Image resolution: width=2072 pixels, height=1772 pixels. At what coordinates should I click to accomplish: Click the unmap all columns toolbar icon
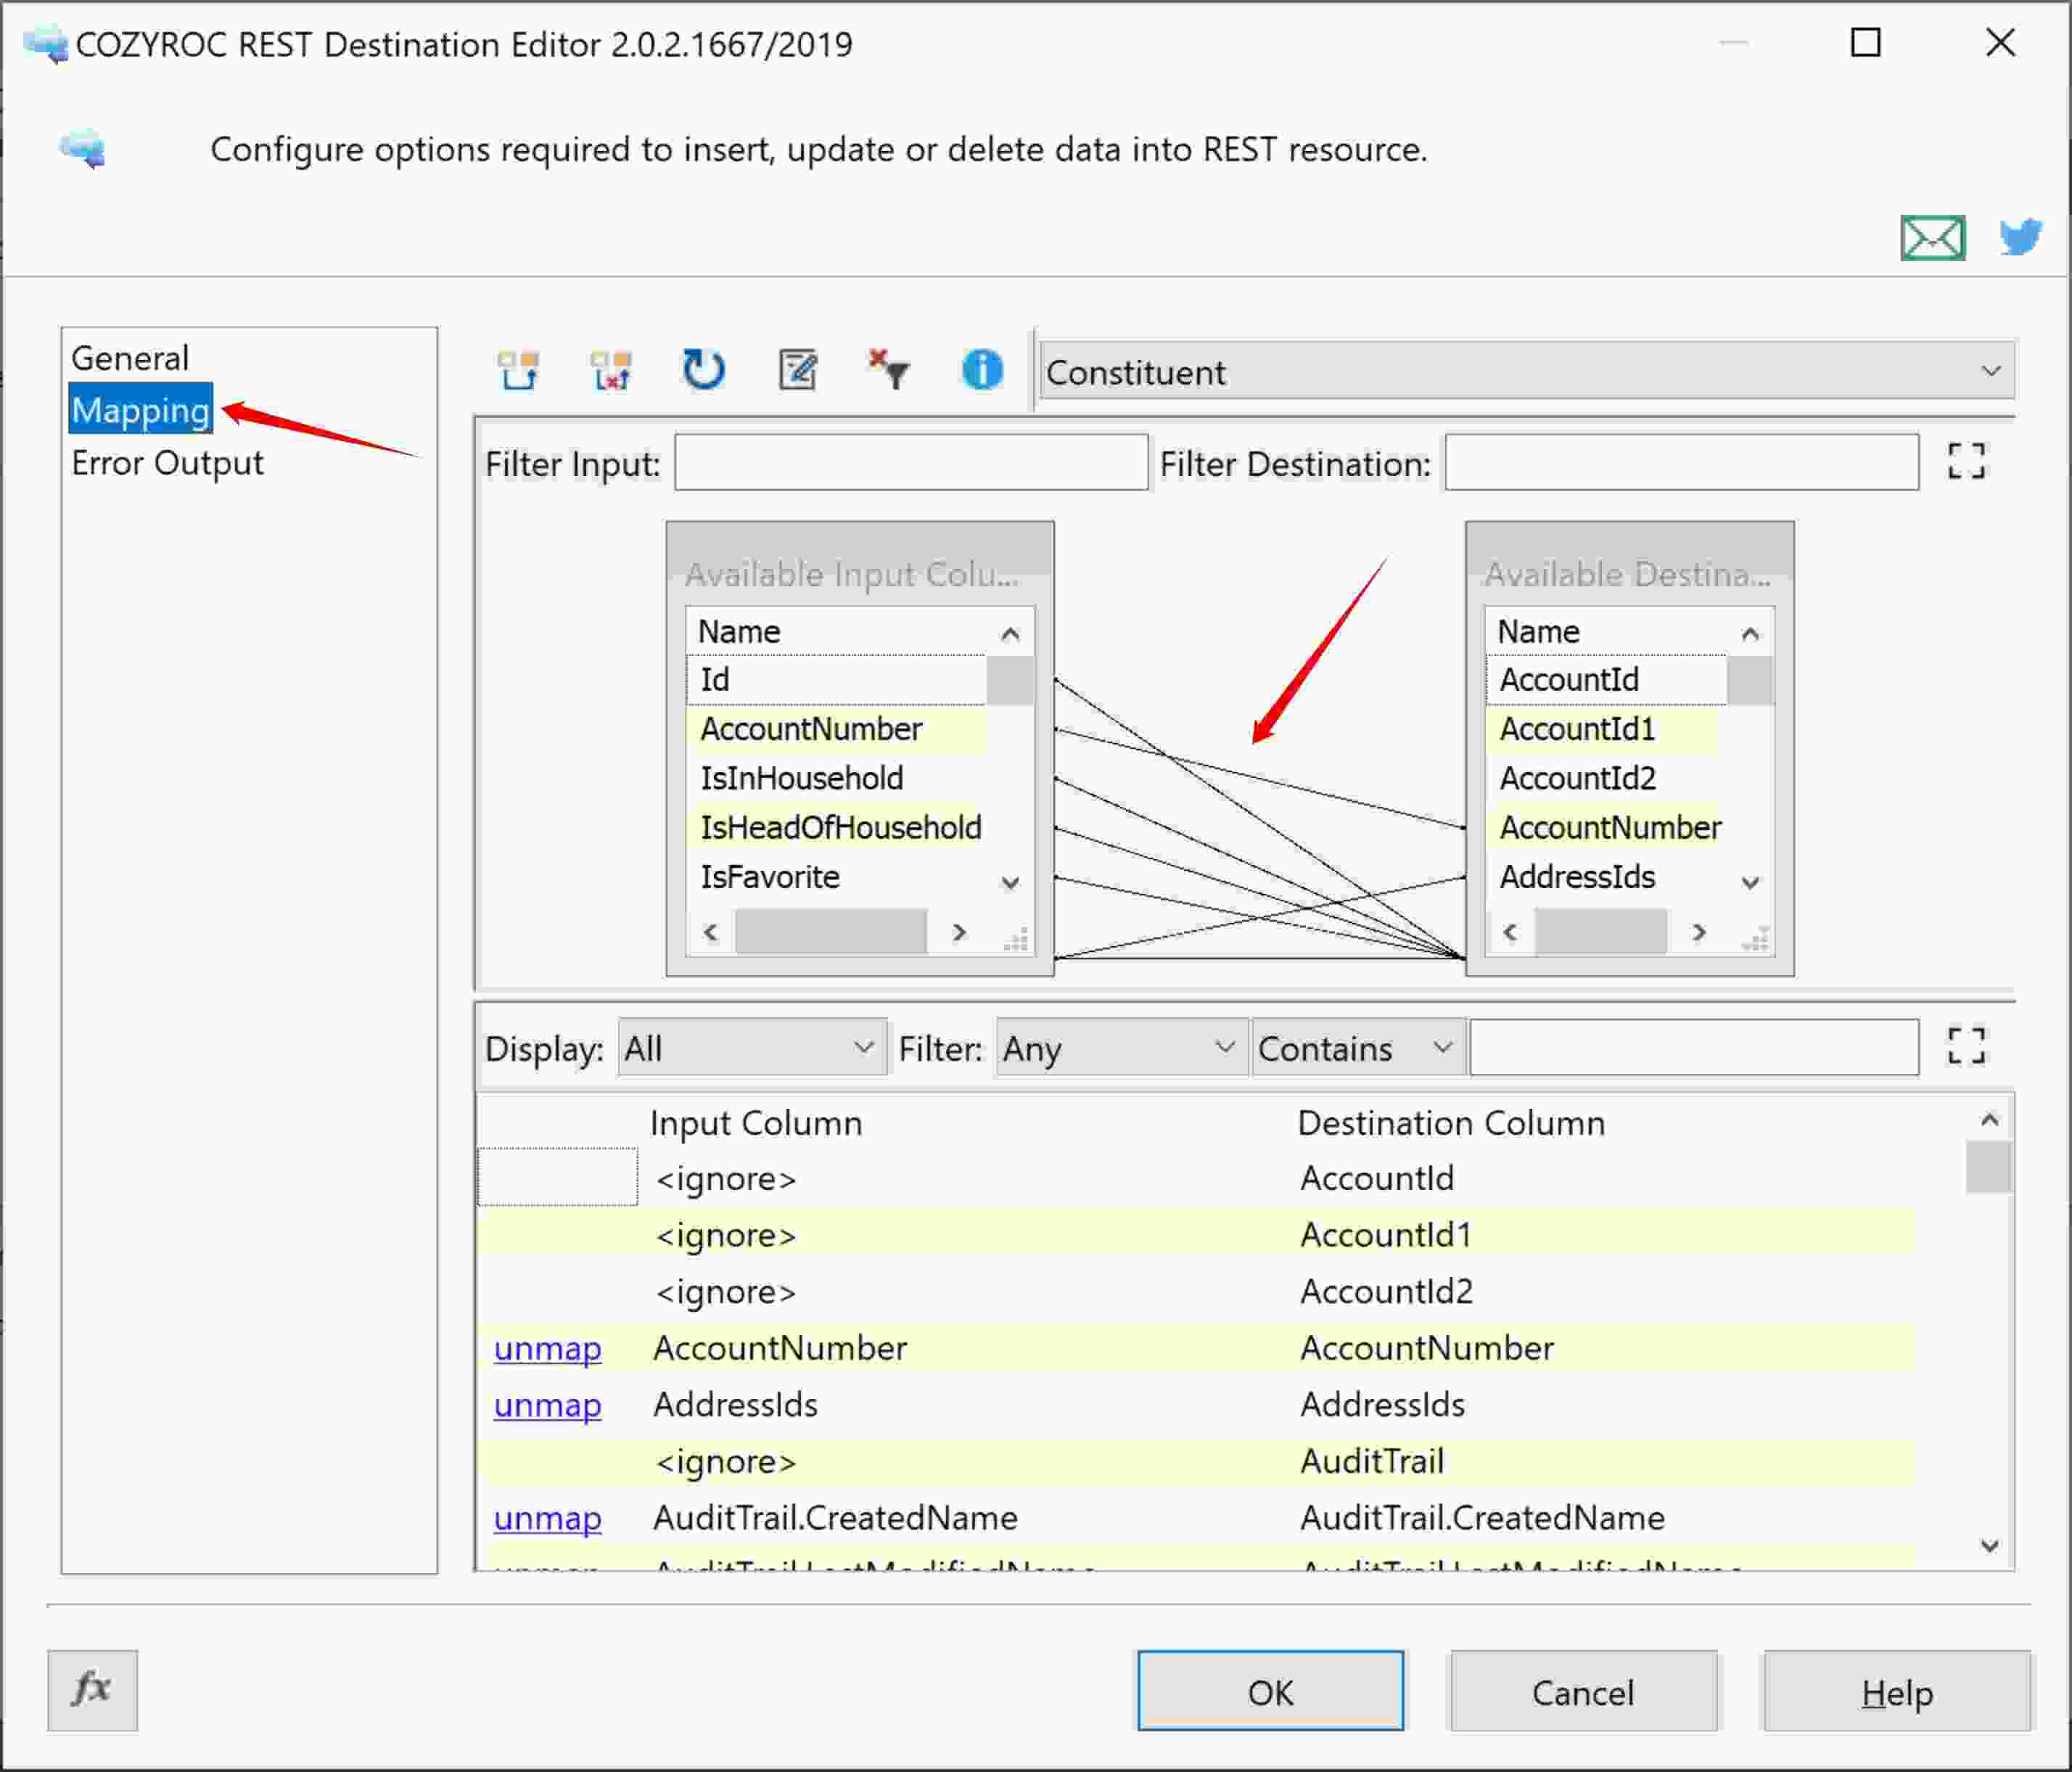611,370
